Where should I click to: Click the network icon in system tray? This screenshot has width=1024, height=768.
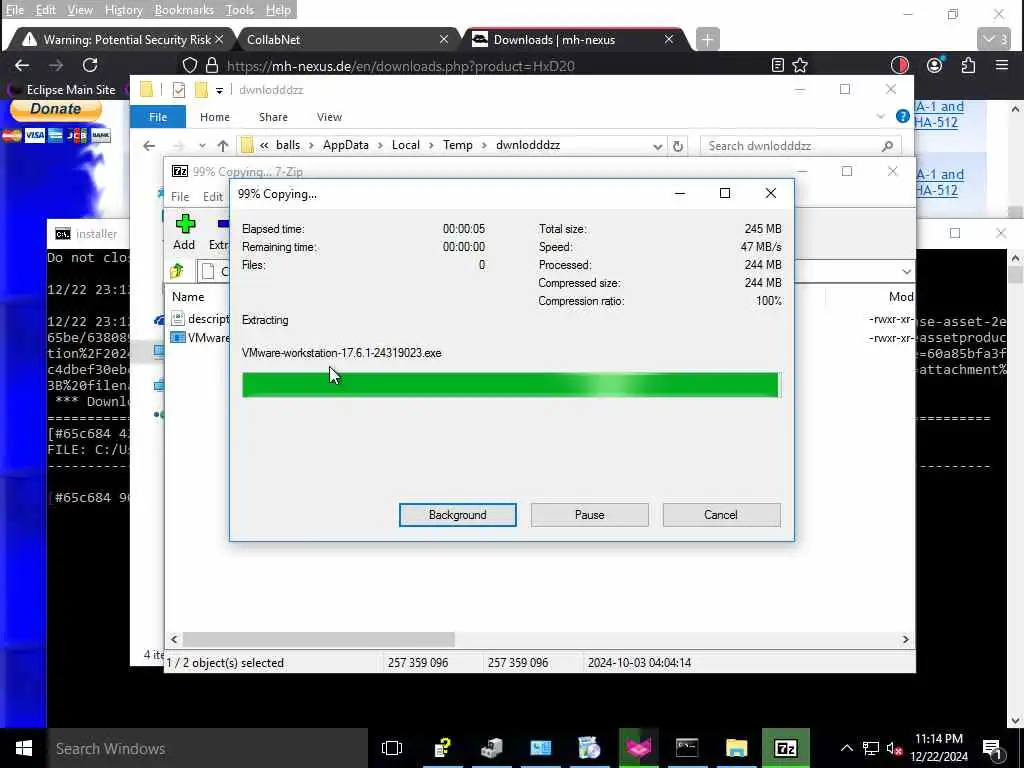(871, 749)
